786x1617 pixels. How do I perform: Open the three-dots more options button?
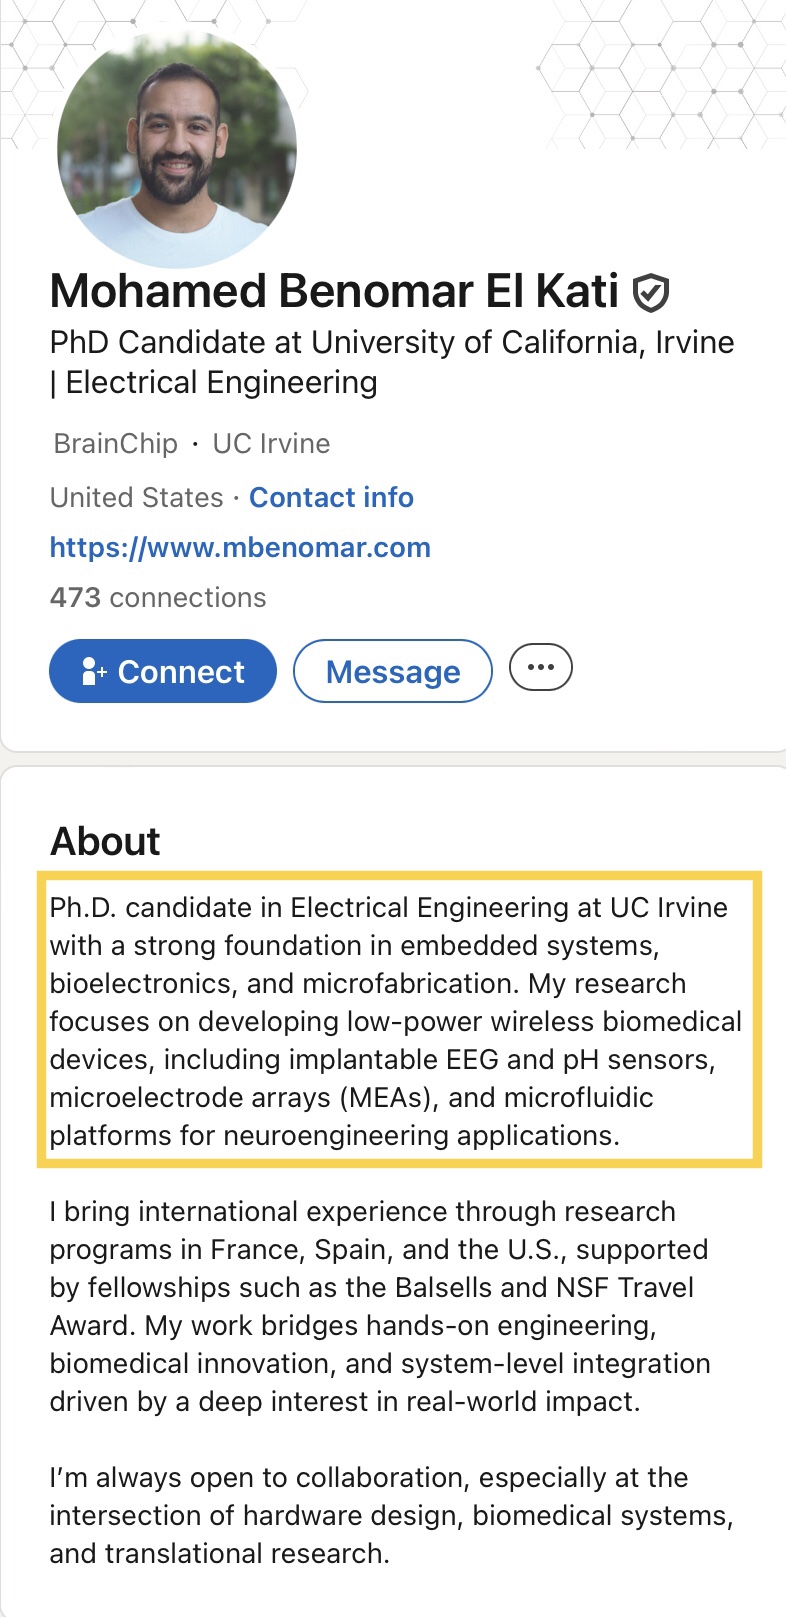(541, 668)
